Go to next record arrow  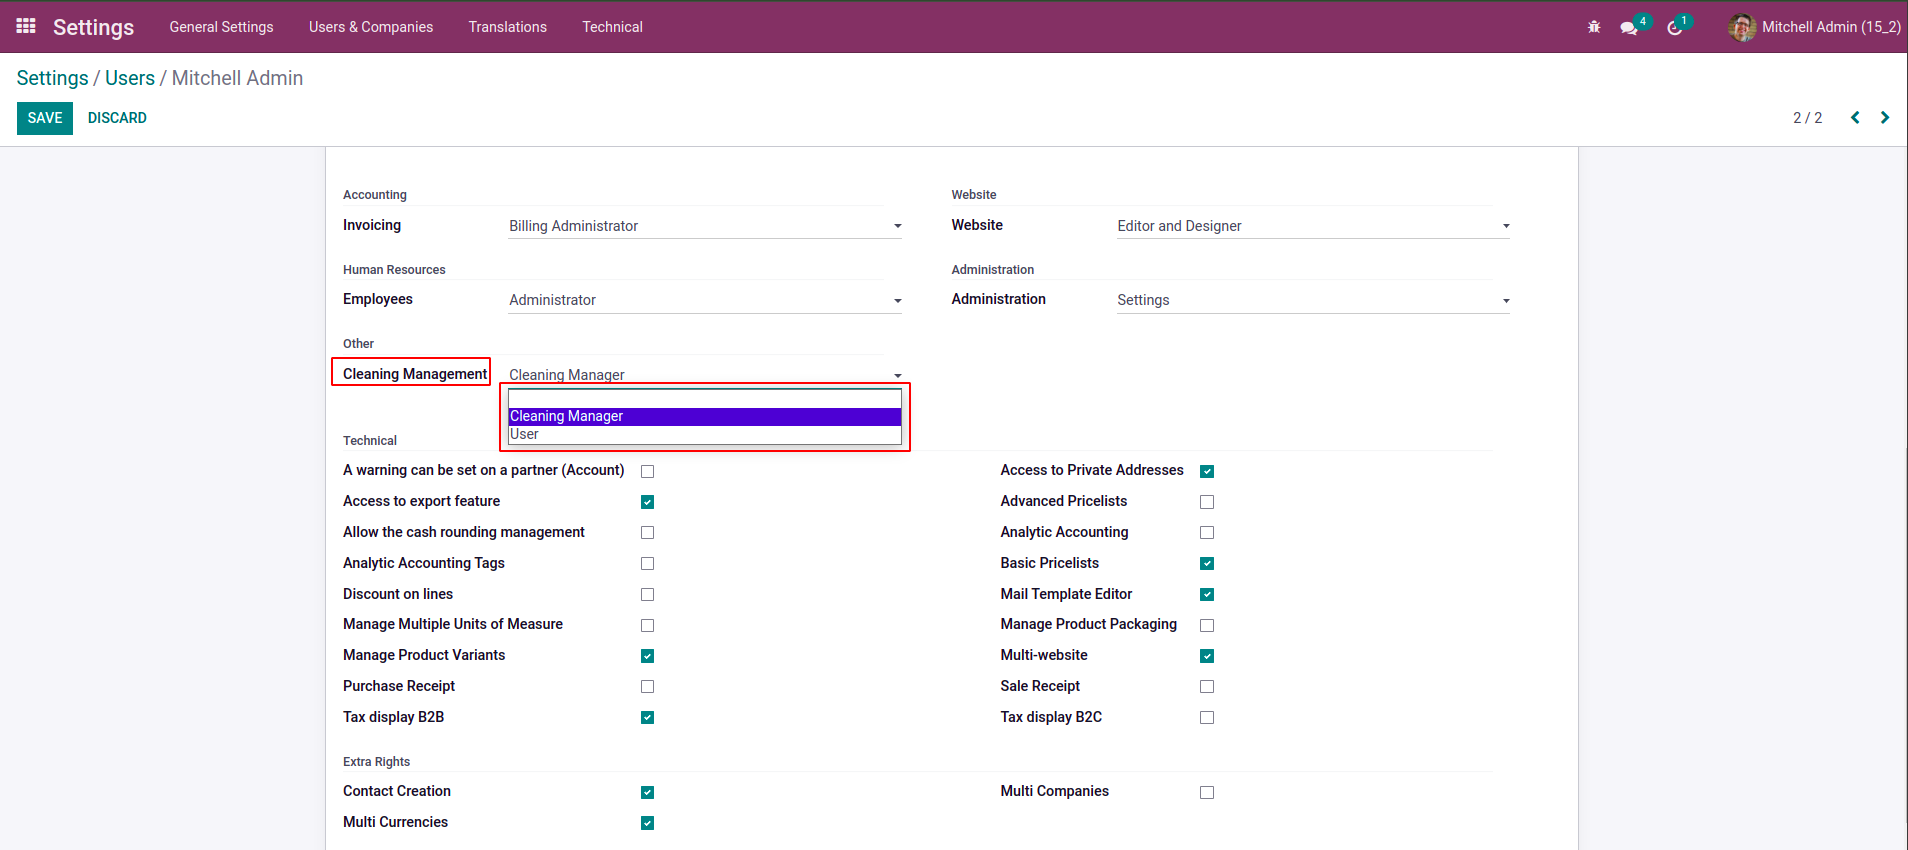pyautogui.click(x=1885, y=118)
